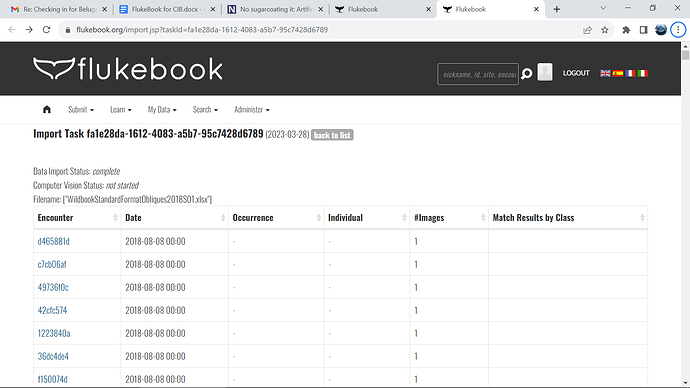Screen dimensions: 690x388
Task: Toggle the browser side panel icon
Action: (643, 30)
